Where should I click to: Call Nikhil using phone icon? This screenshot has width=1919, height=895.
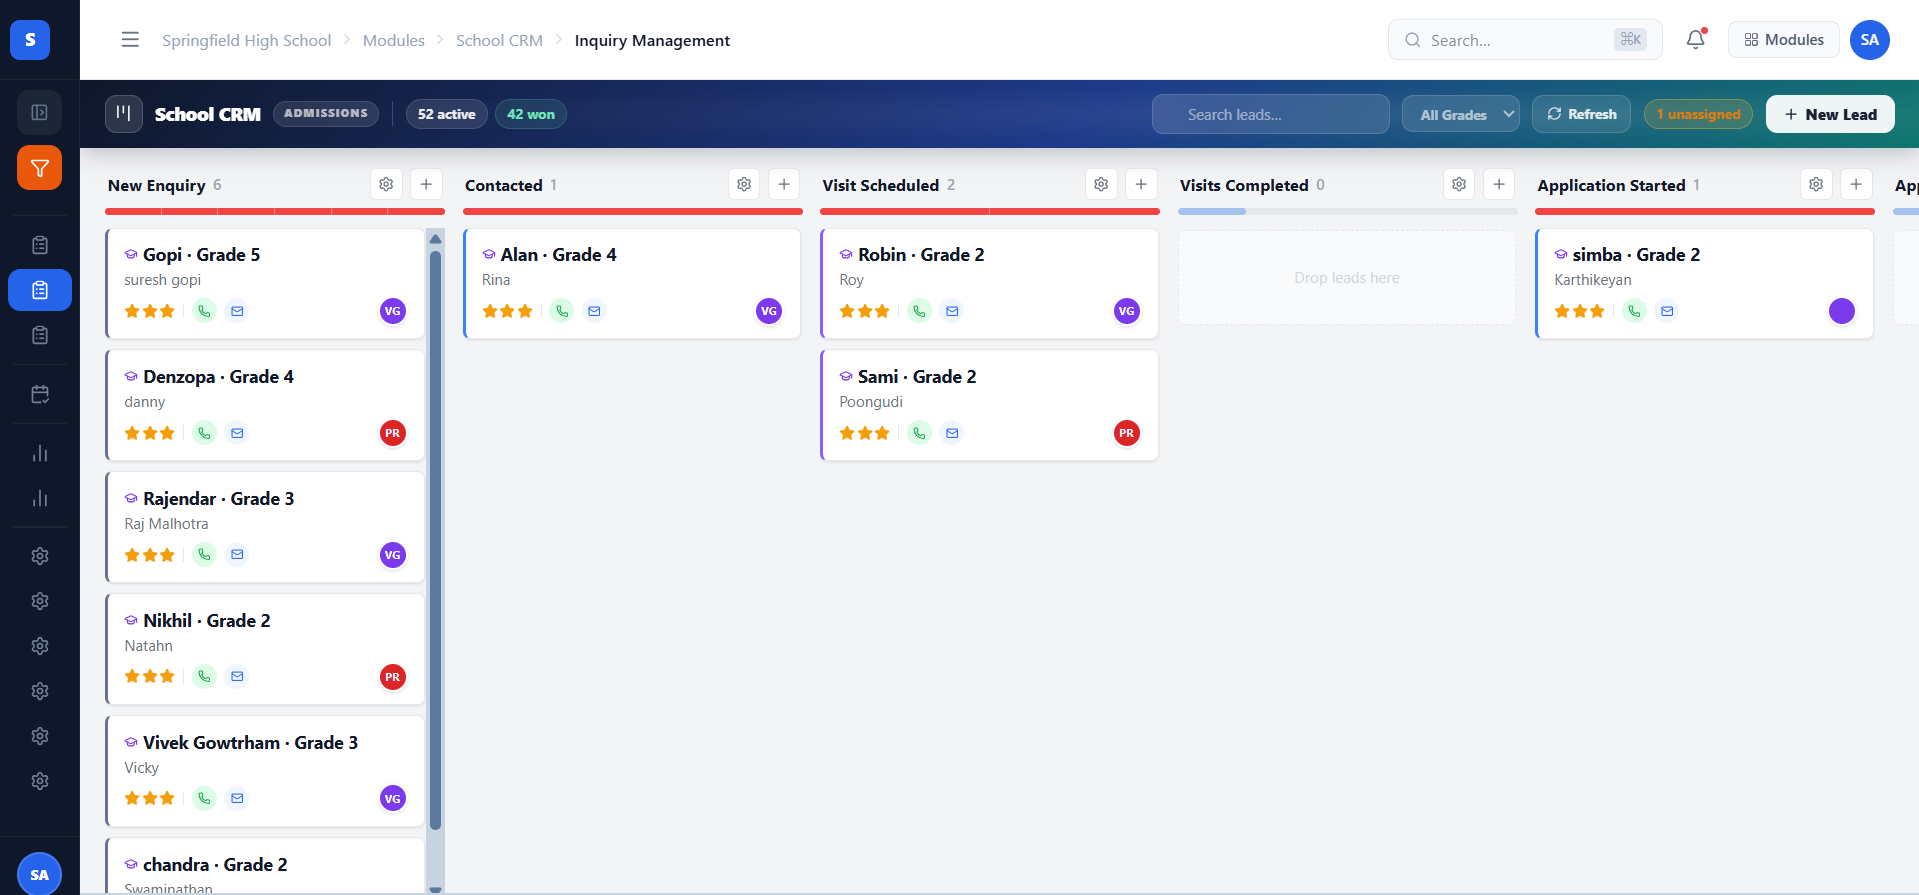pyautogui.click(x=204, y=676)
